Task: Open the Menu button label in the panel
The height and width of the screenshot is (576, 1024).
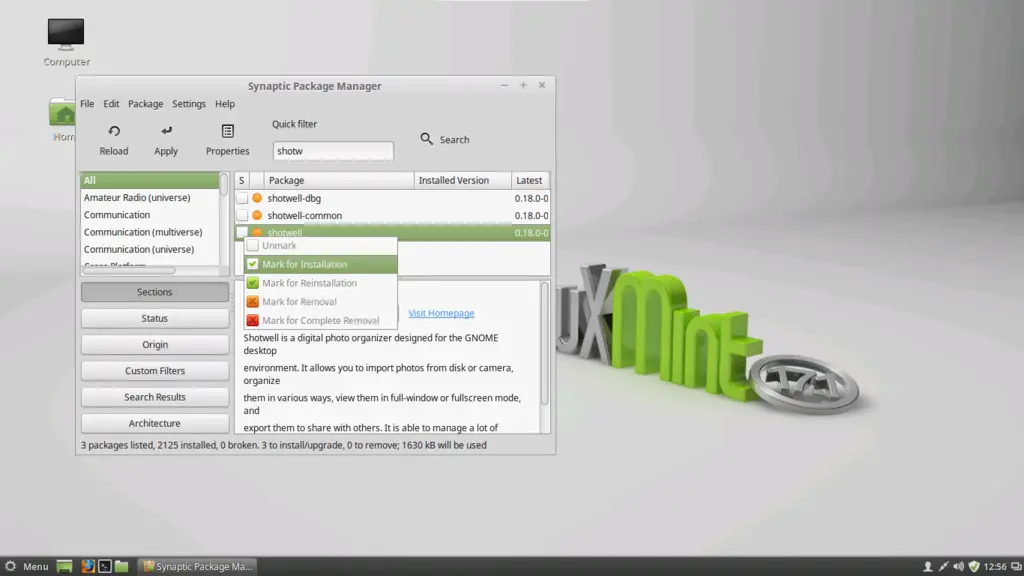Action: click(36, 566)
